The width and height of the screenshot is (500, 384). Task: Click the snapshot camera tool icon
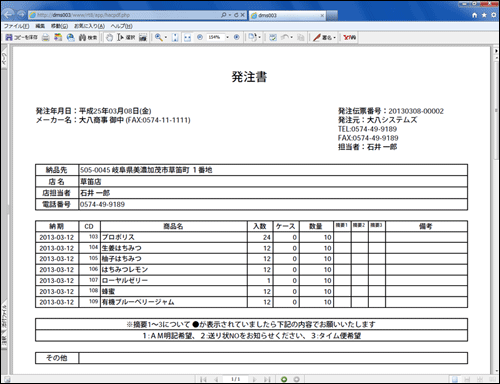click(143, 37)
